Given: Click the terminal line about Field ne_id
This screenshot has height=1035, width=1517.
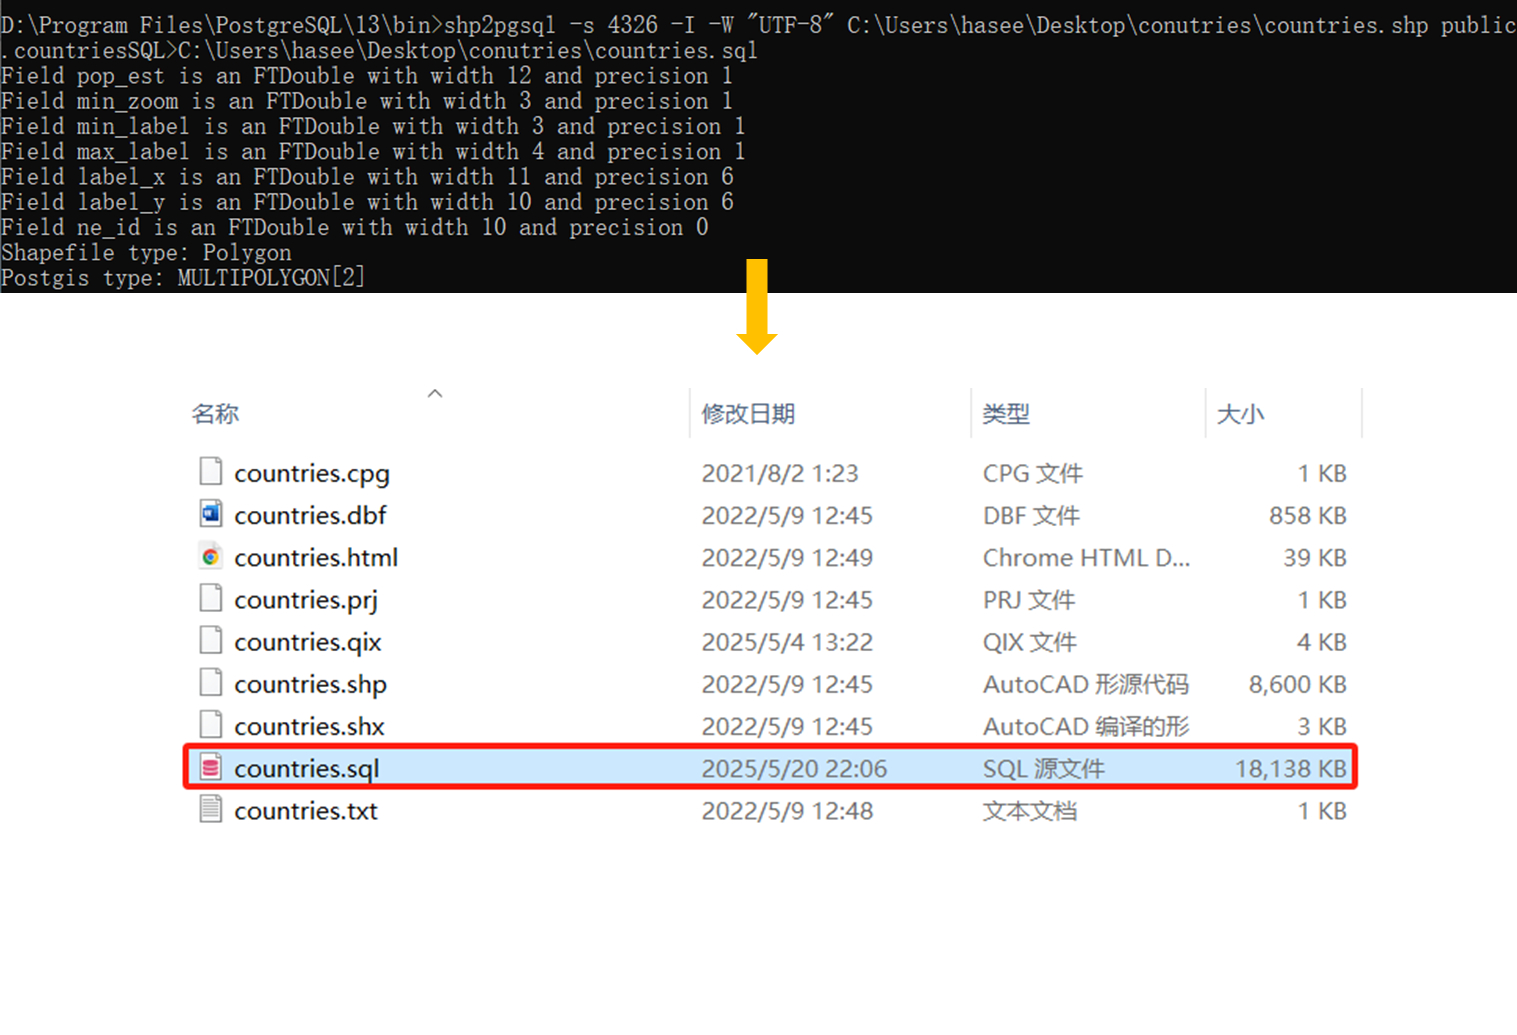Looking at the screenshot, I should click(x=355, y=227).
